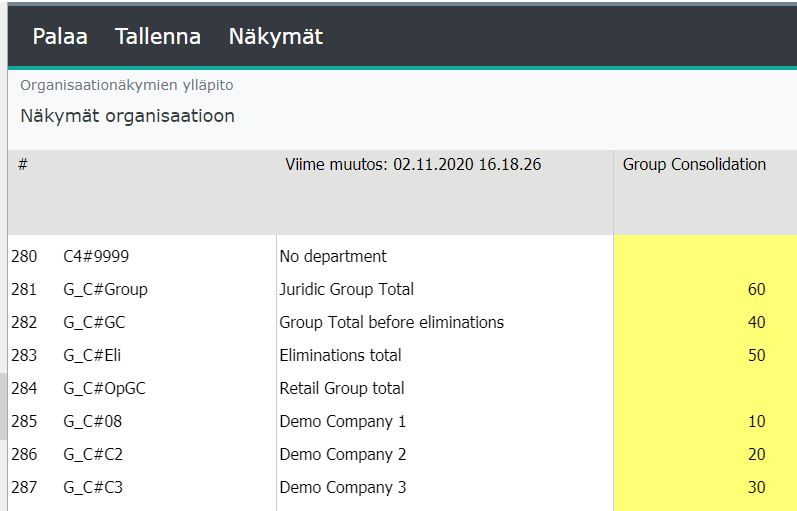Select the empty yellow cell for No department
This screenshot has width=797, height=511.
click(x=704, y=257)
